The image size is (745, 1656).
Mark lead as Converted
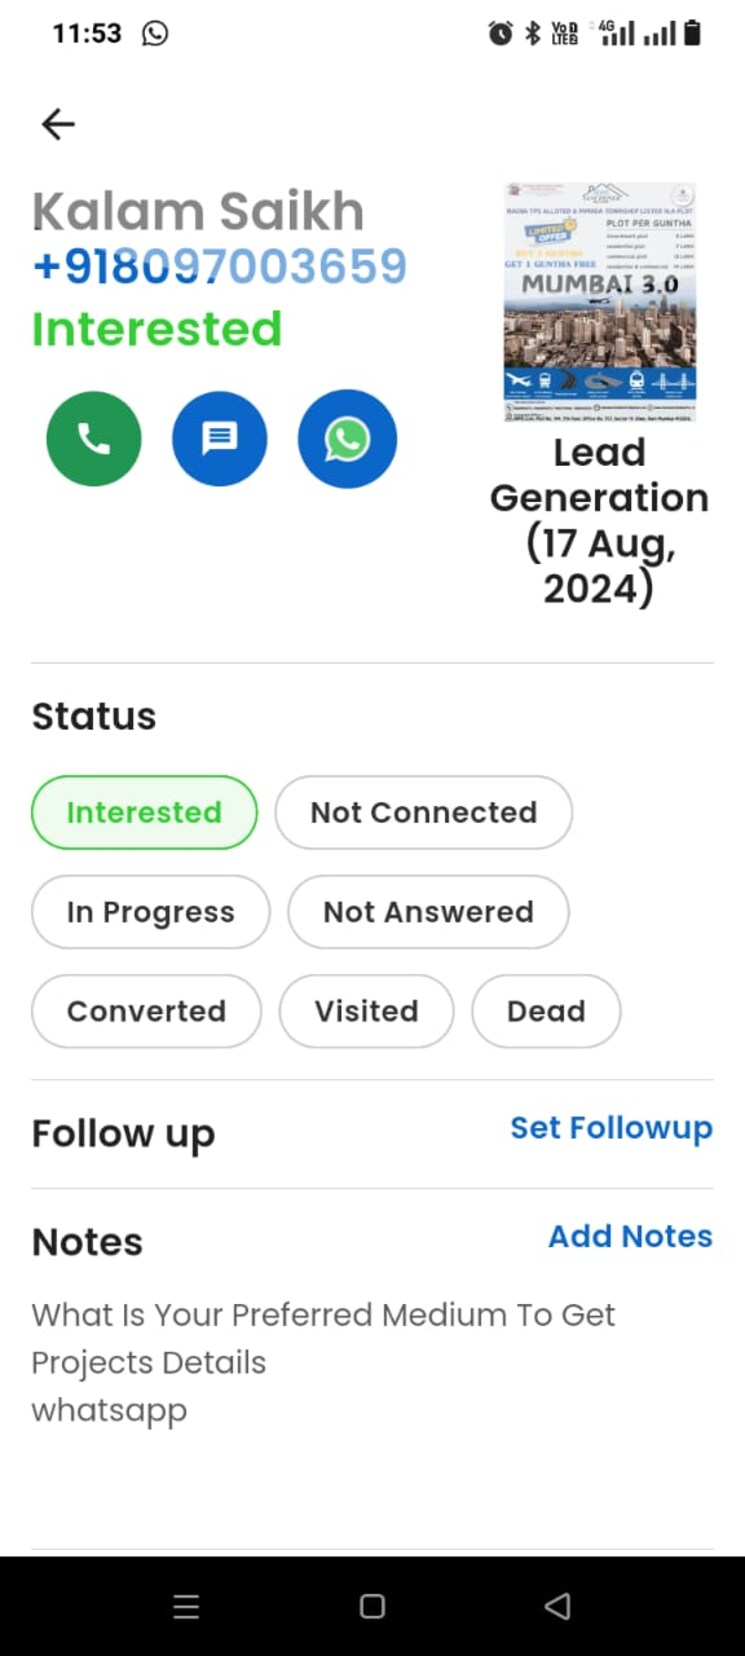point(146,1011)
